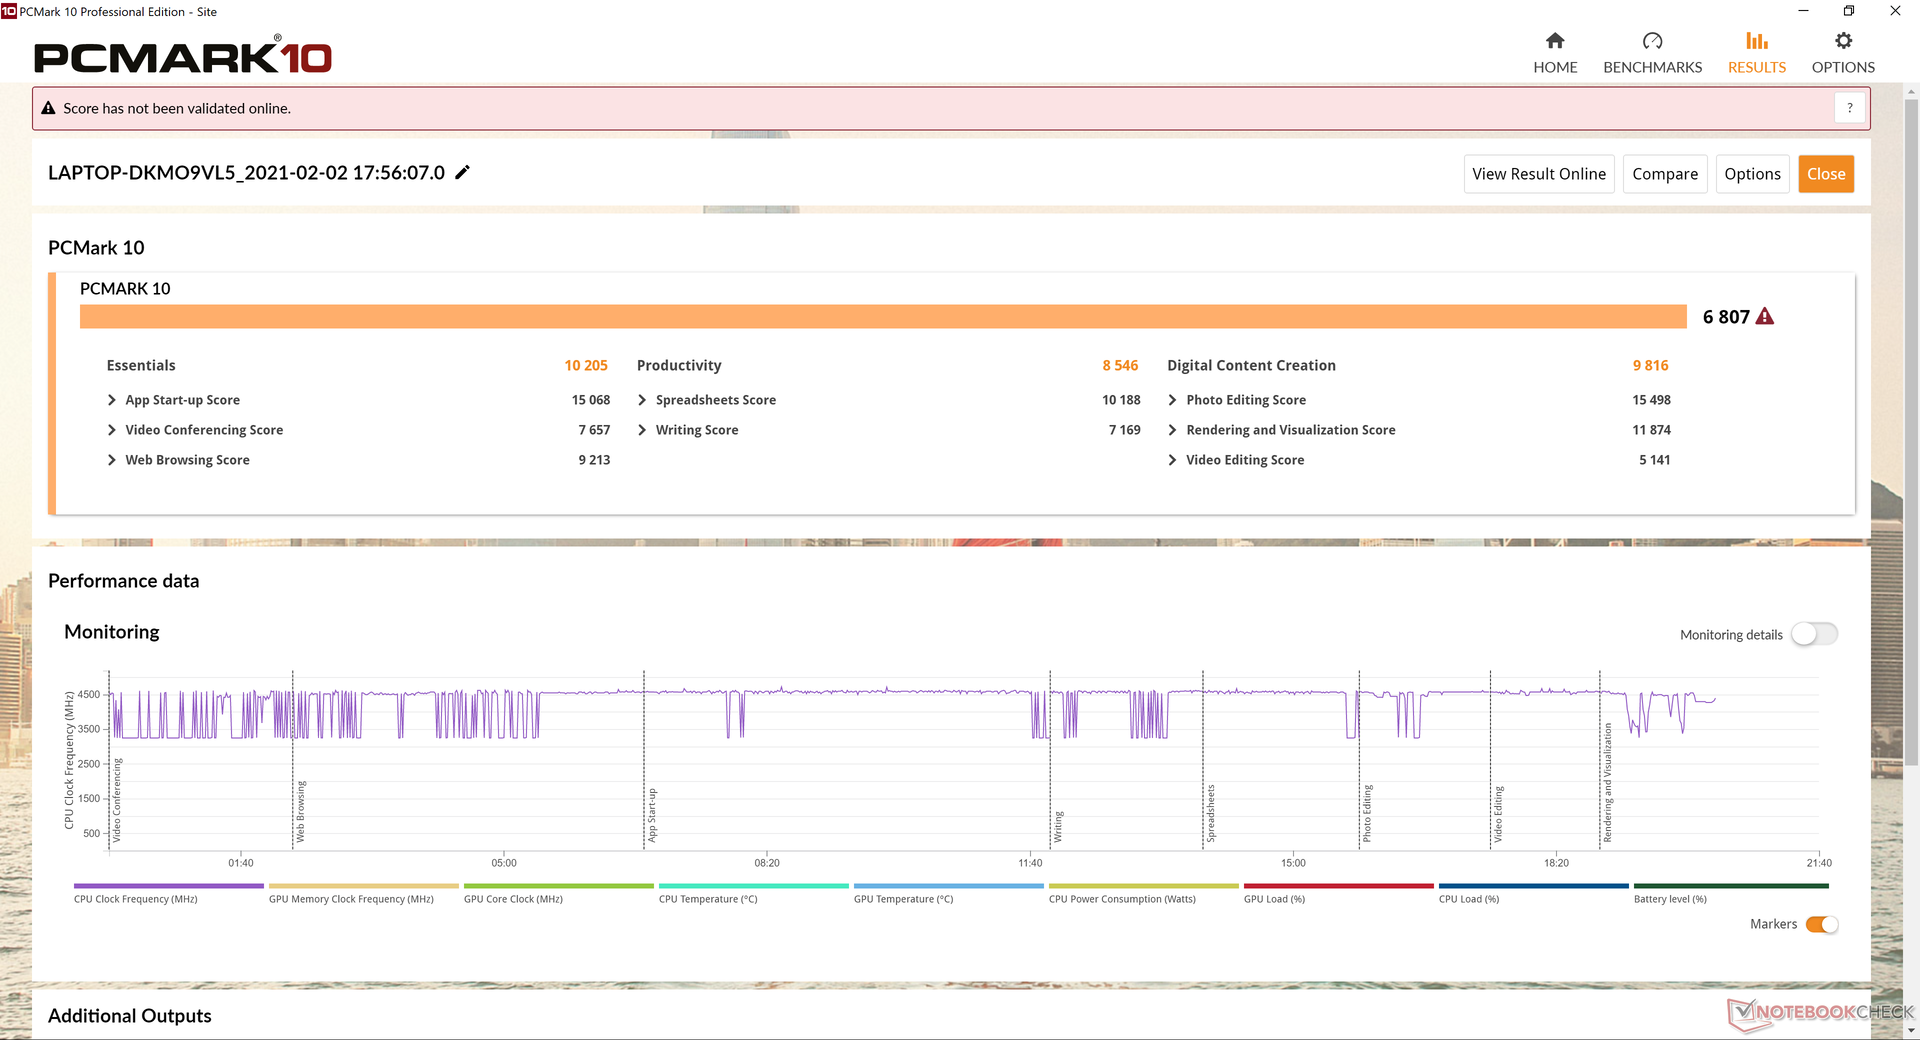Screen dimensions: 1920x1040
Task: Click View Result Online button
Action: (1539, 174)
